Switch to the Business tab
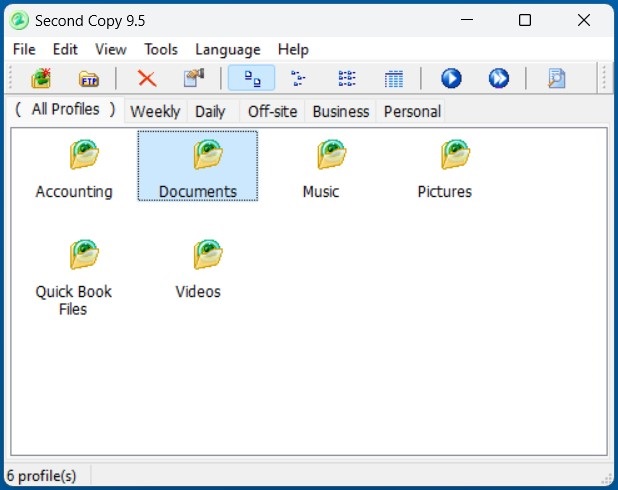 point(341,112)
